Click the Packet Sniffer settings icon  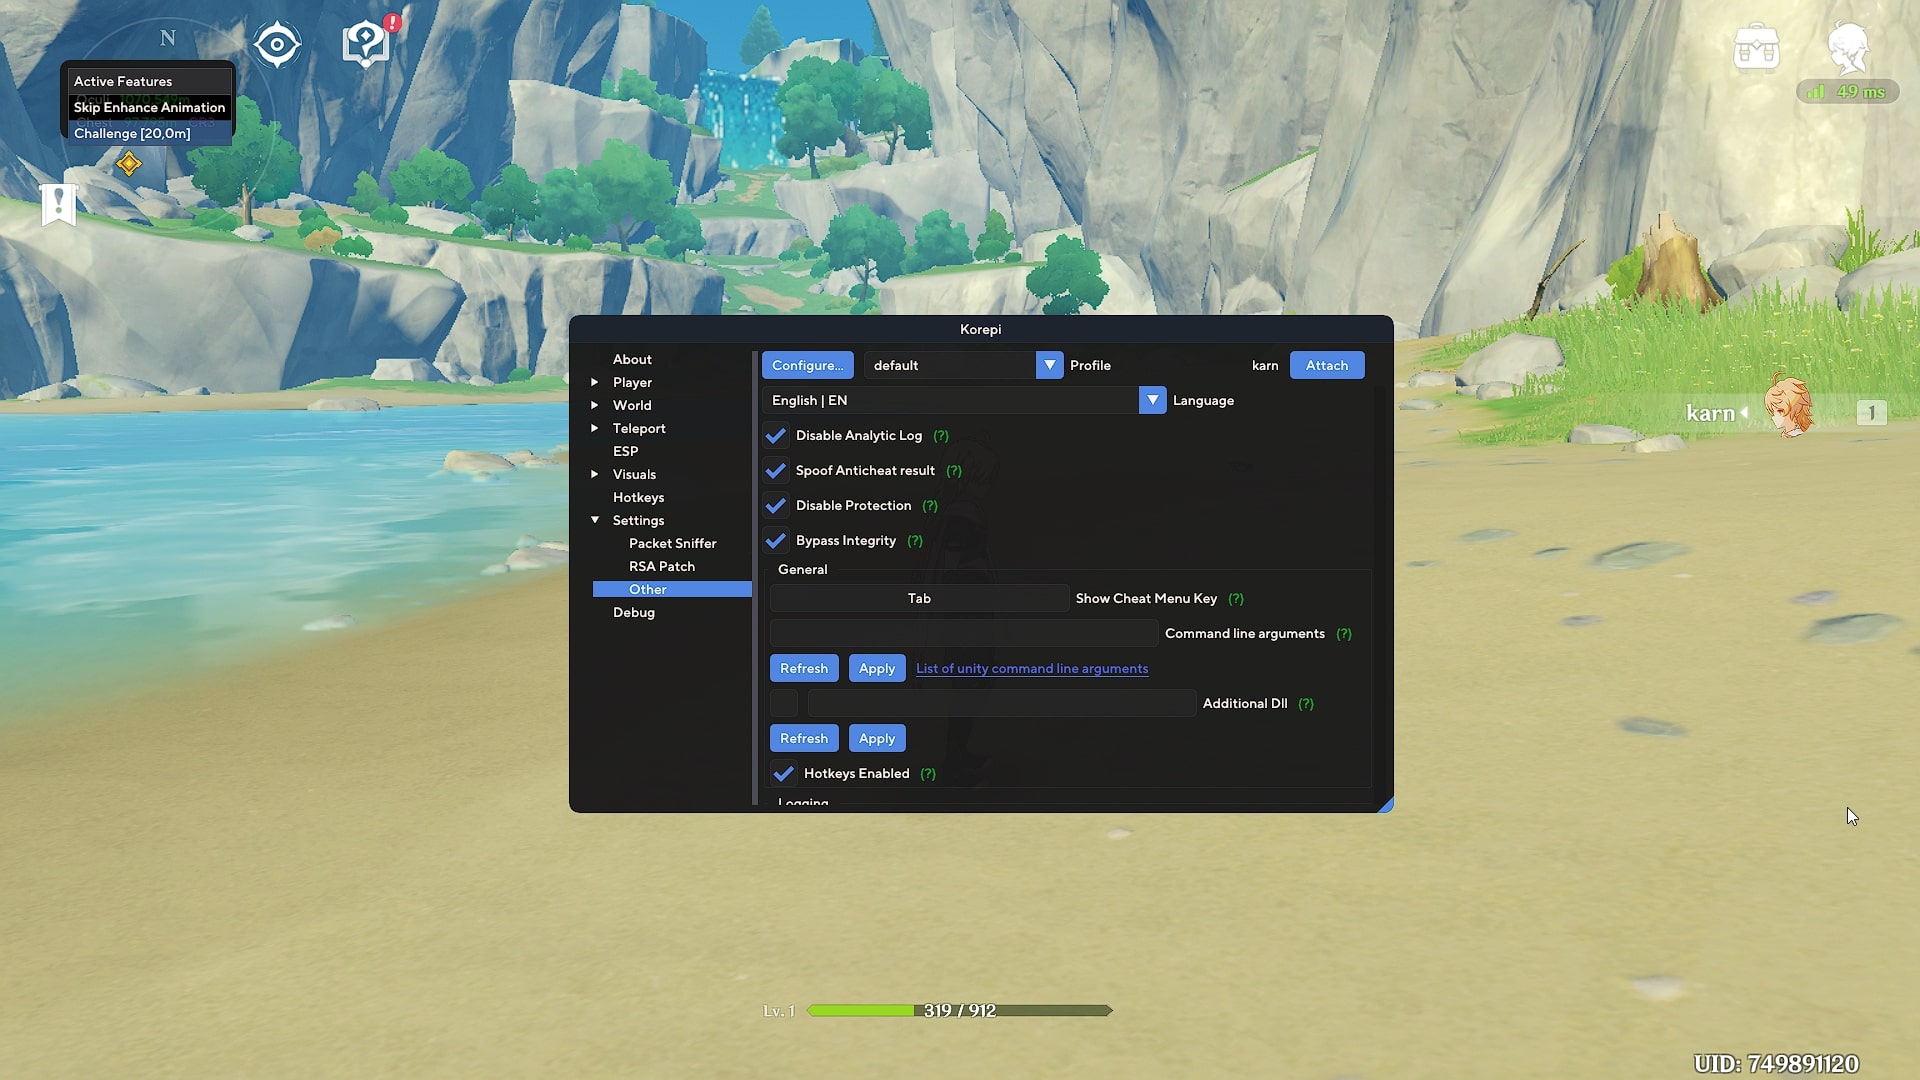pyautogui.click(x=671, y=543)
